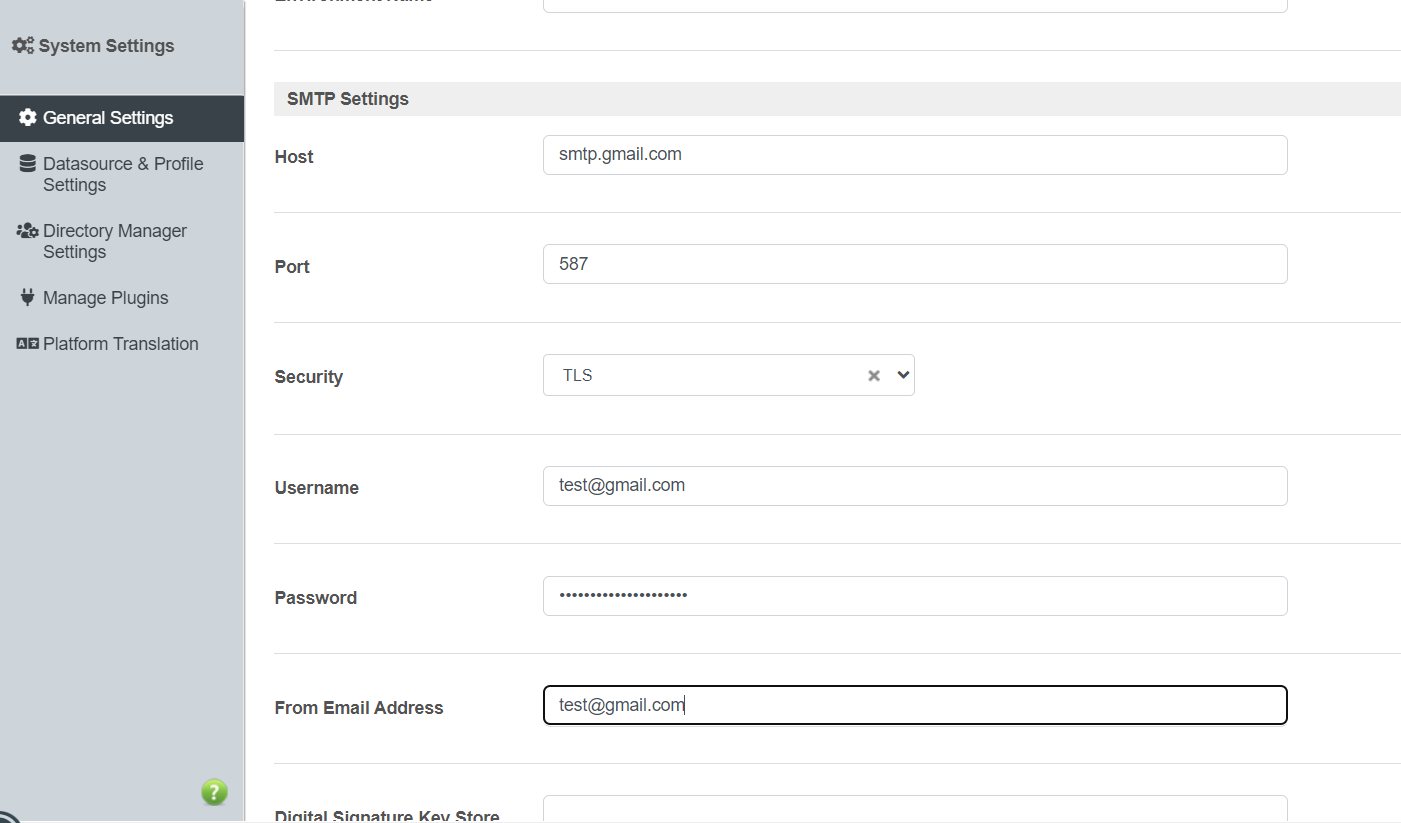Click the General Settings gear icon
This screenshot has width=1401, height=823.
coord(27,118)
